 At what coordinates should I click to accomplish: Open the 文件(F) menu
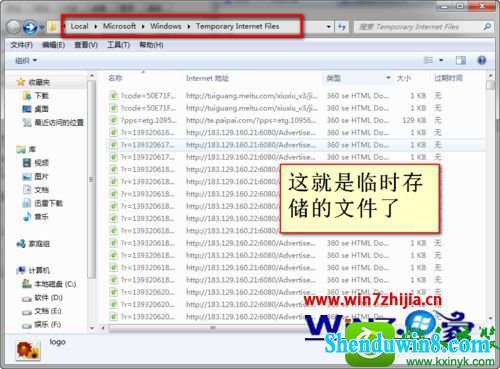(x=21, y=45)
